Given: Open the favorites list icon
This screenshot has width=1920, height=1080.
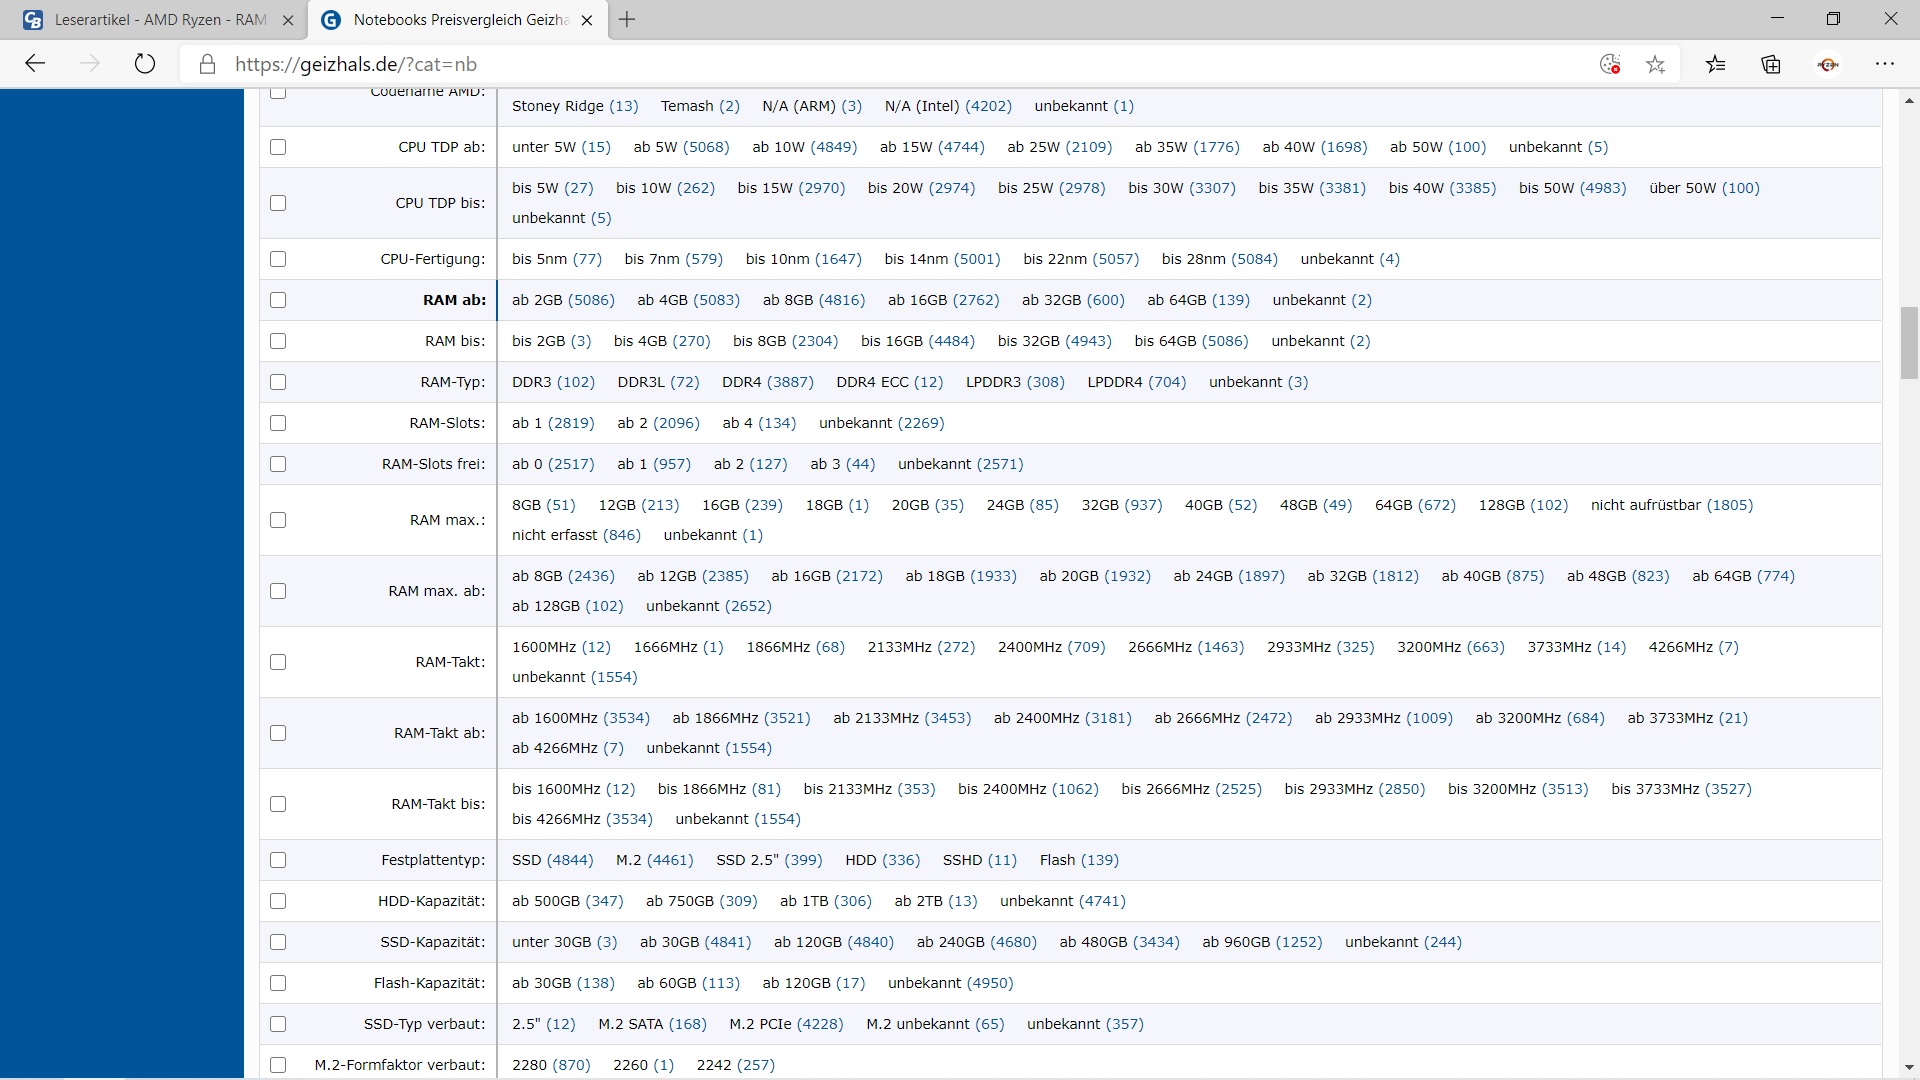Looking at the screenshot, I should coord(1716,64).
